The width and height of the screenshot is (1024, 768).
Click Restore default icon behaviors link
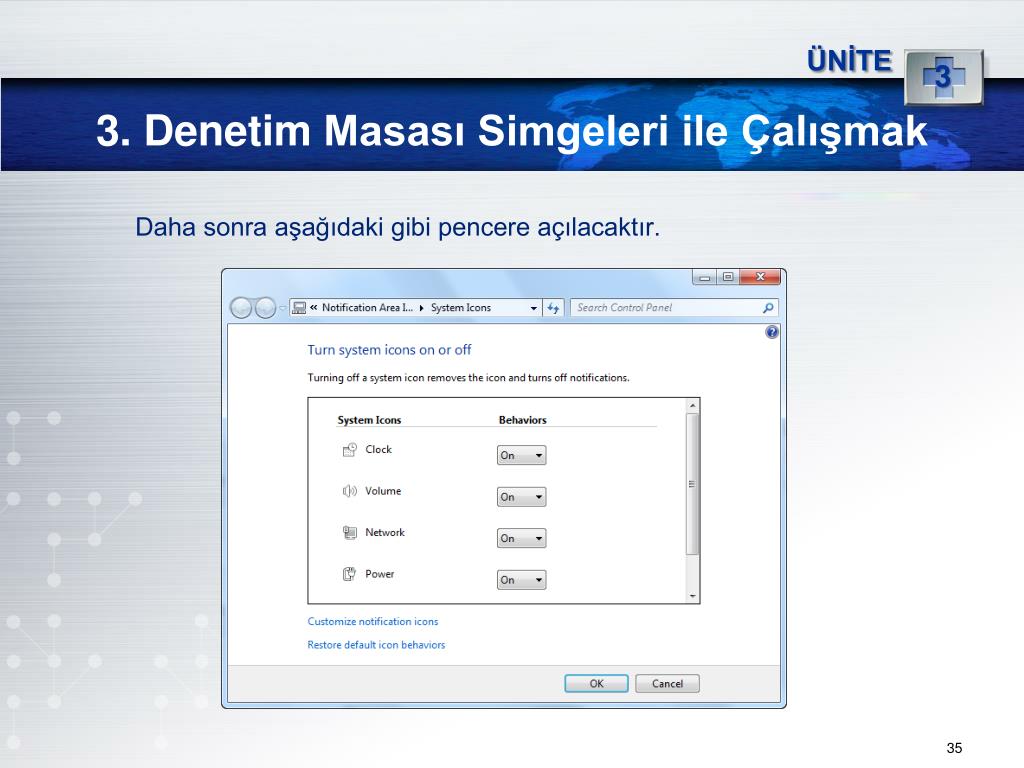point(376,645)
